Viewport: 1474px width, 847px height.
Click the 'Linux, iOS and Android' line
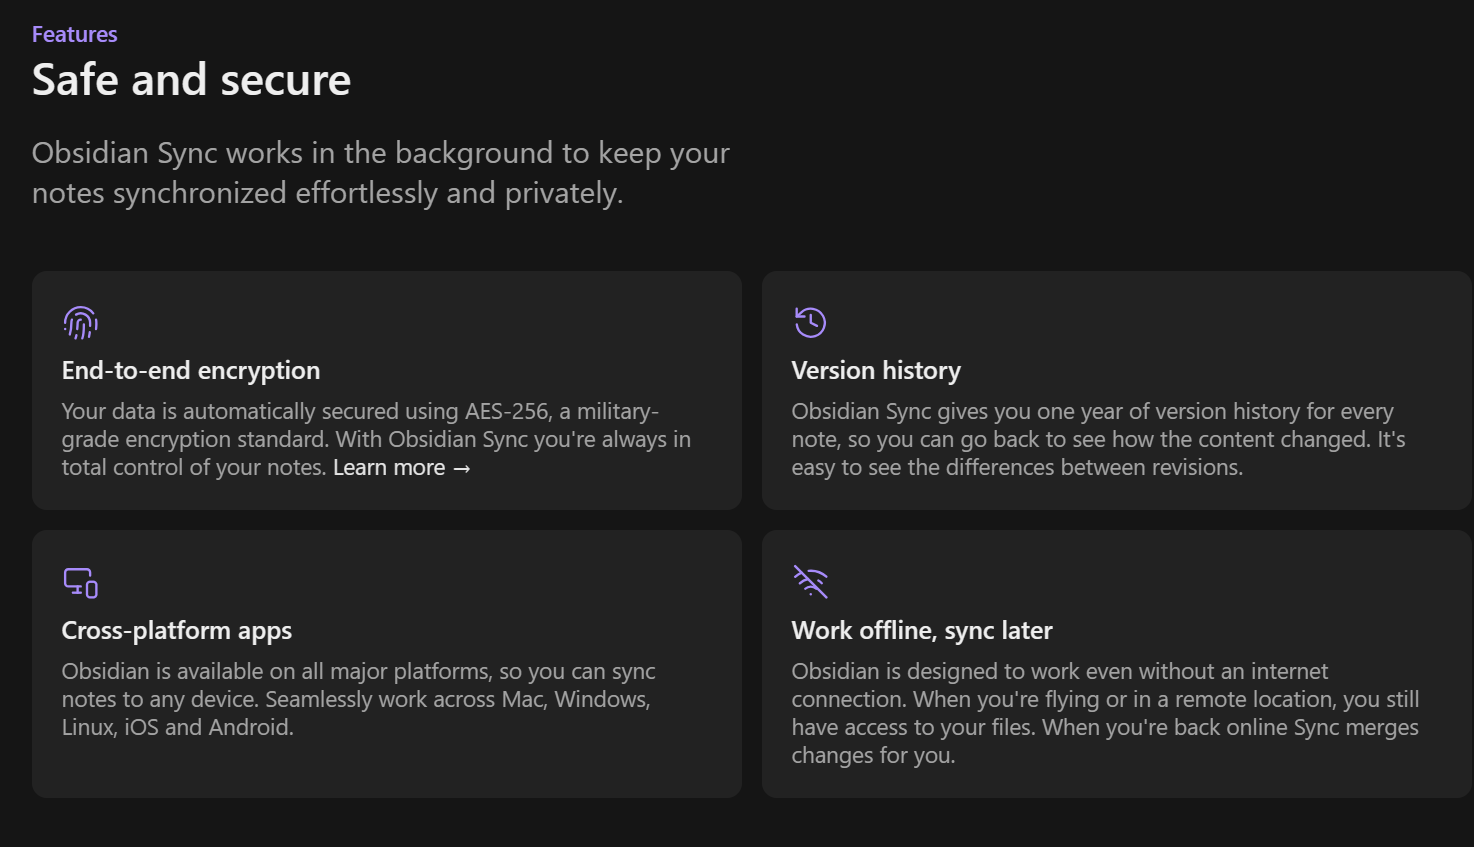point(177,728)
